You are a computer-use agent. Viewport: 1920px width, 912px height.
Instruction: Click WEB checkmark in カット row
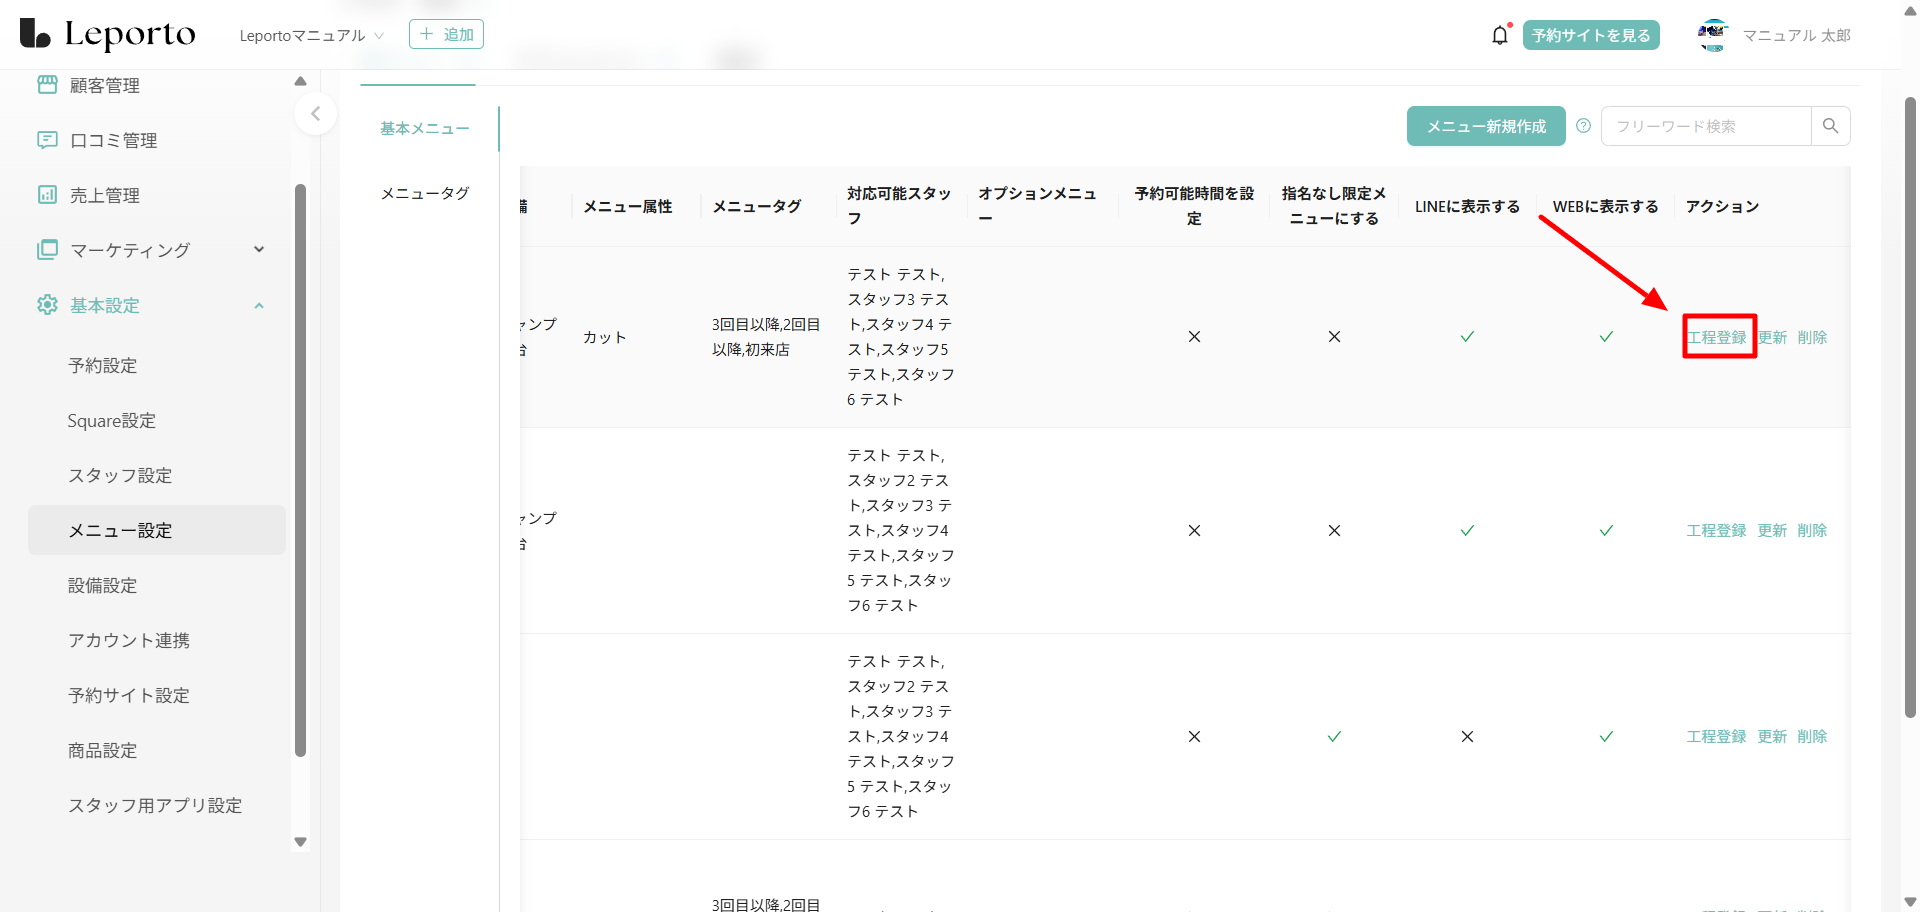pos(1606,337)
